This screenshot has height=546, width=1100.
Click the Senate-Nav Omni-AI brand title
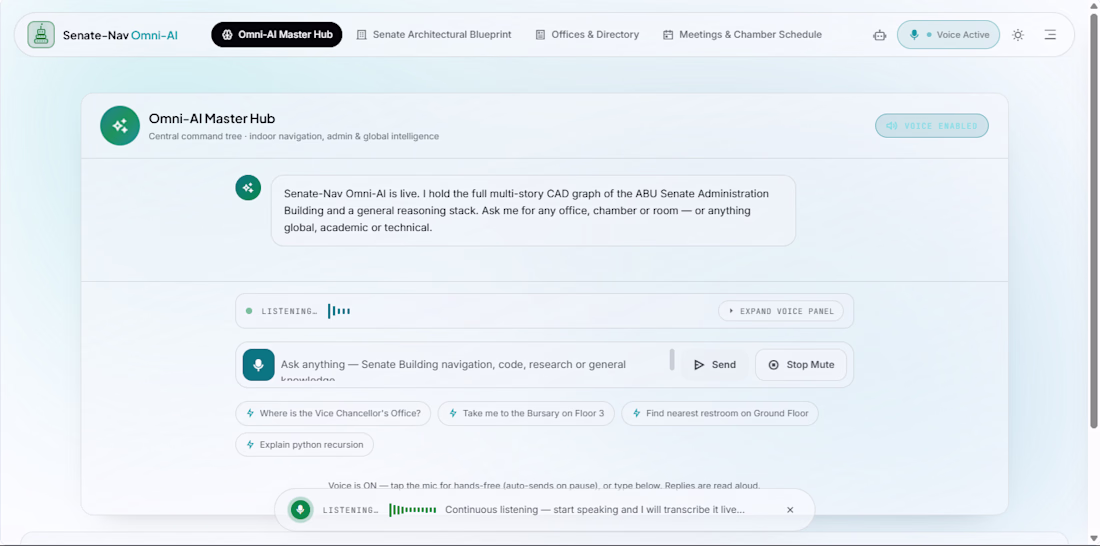click(x=120, y=34)
